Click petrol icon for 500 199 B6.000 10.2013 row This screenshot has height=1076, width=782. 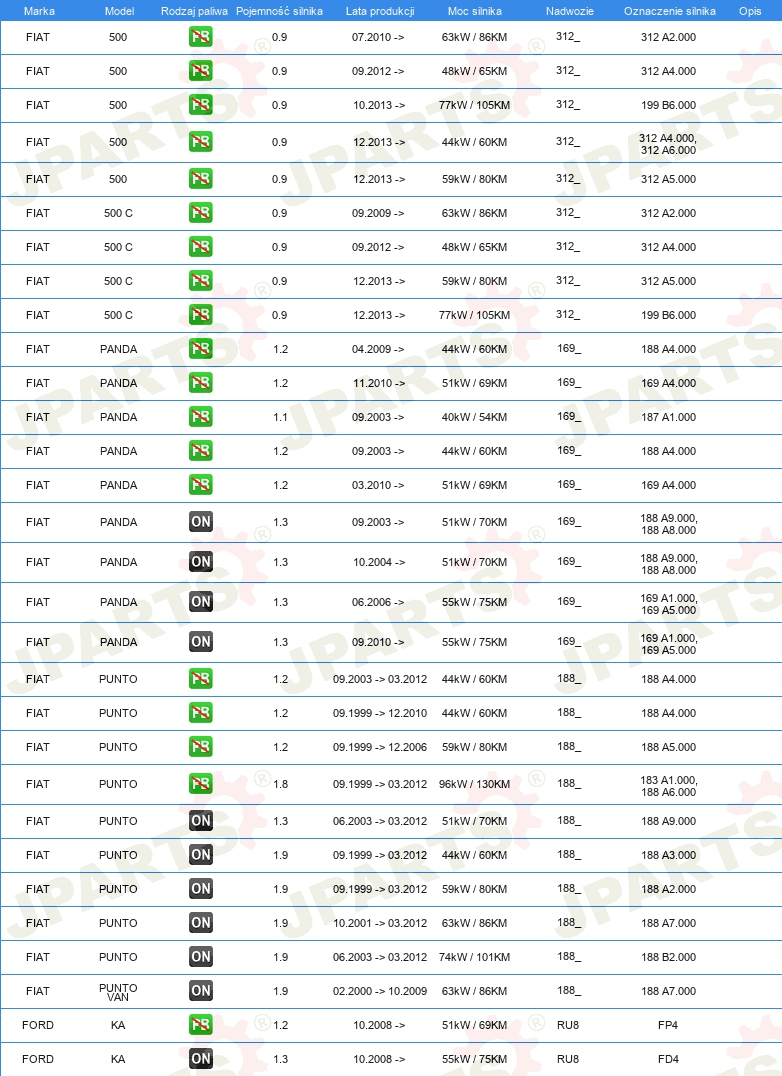[x=200, y=105]
